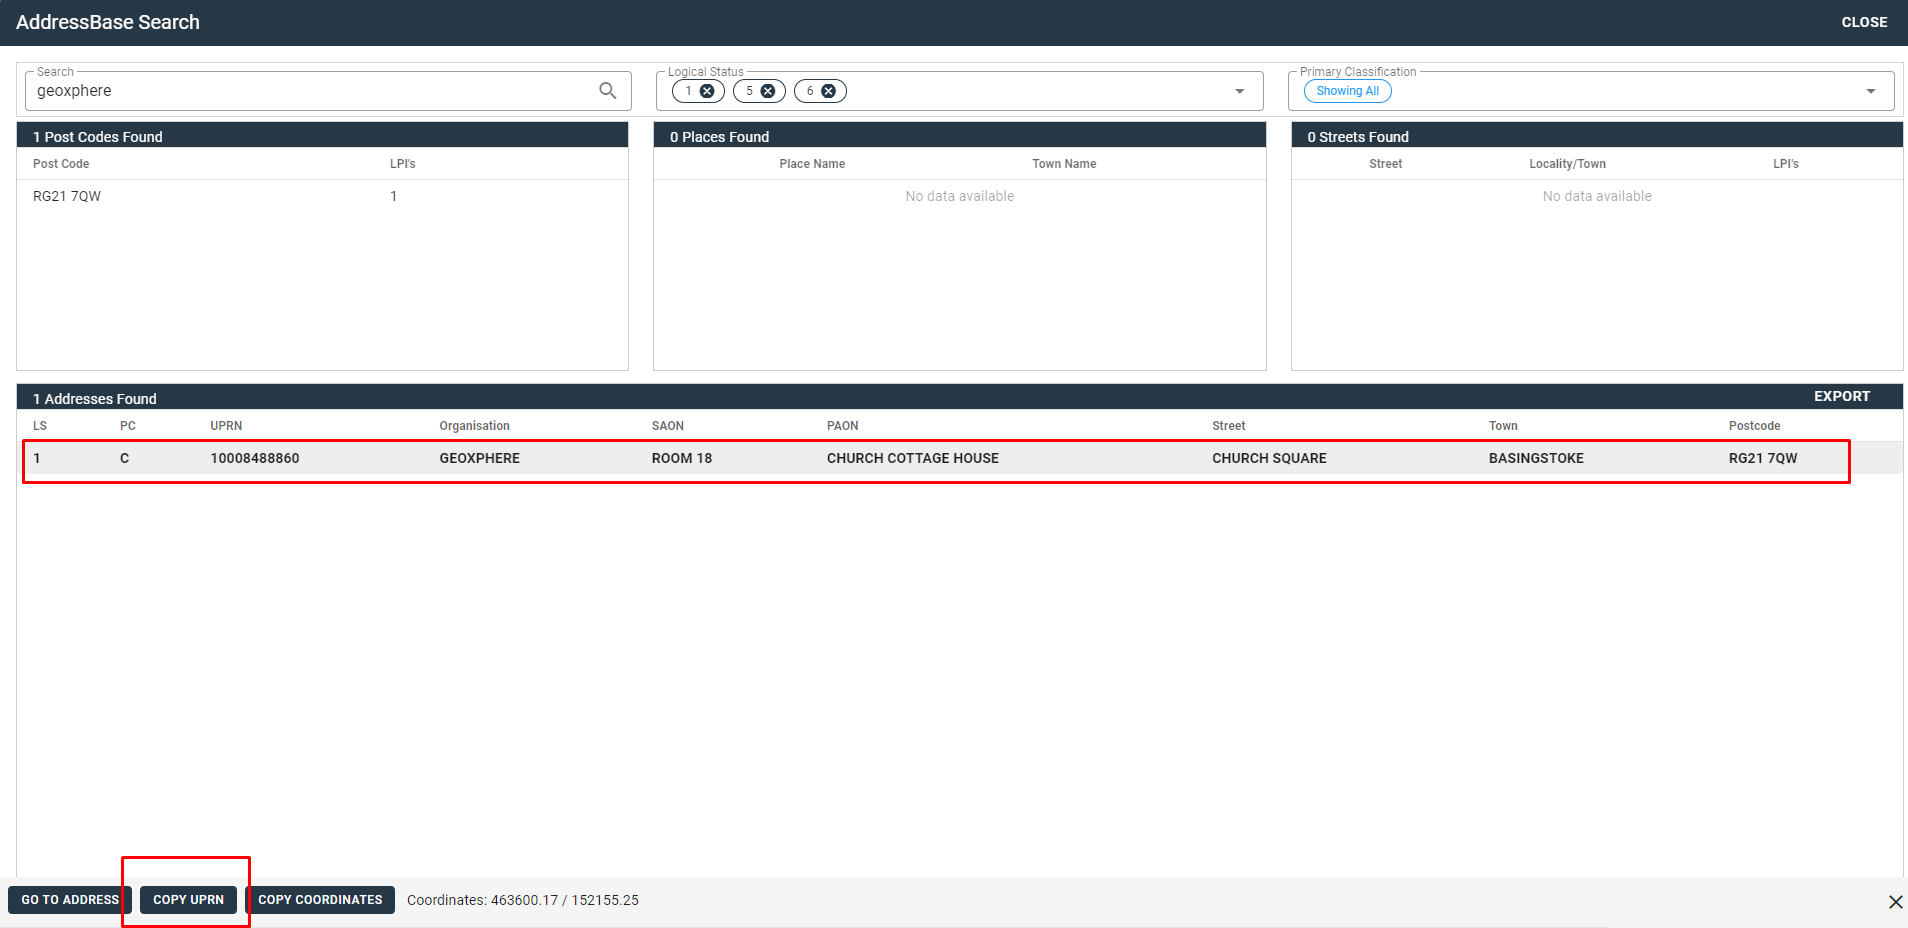Remove logical status chip 5
The width and height of the screenshot is (1908, 928).
pos(768,91)
